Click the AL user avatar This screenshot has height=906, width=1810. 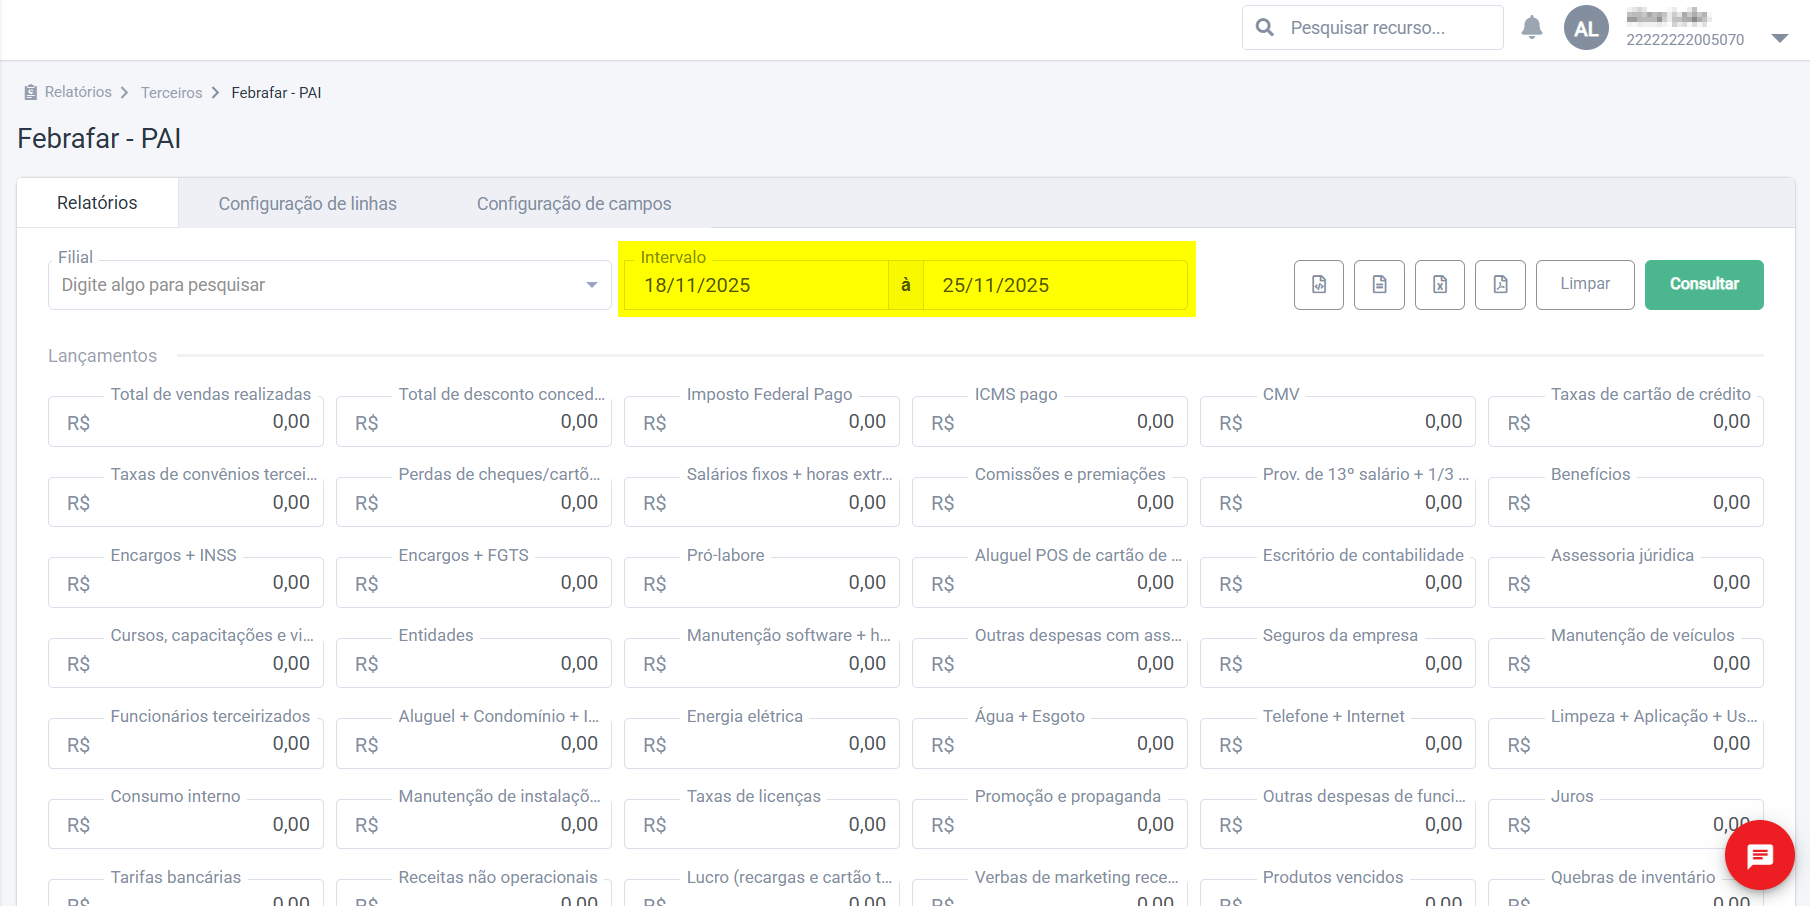coord(1586,28)
